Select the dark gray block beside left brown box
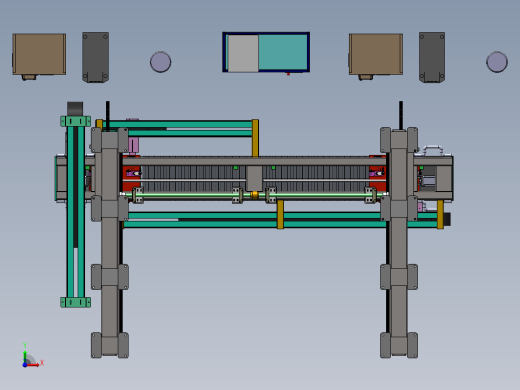520x390 pixels. [x=95, y=57]
